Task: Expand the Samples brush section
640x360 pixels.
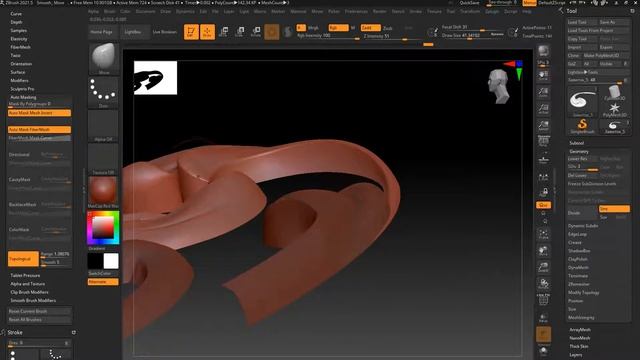Action: 18,31
